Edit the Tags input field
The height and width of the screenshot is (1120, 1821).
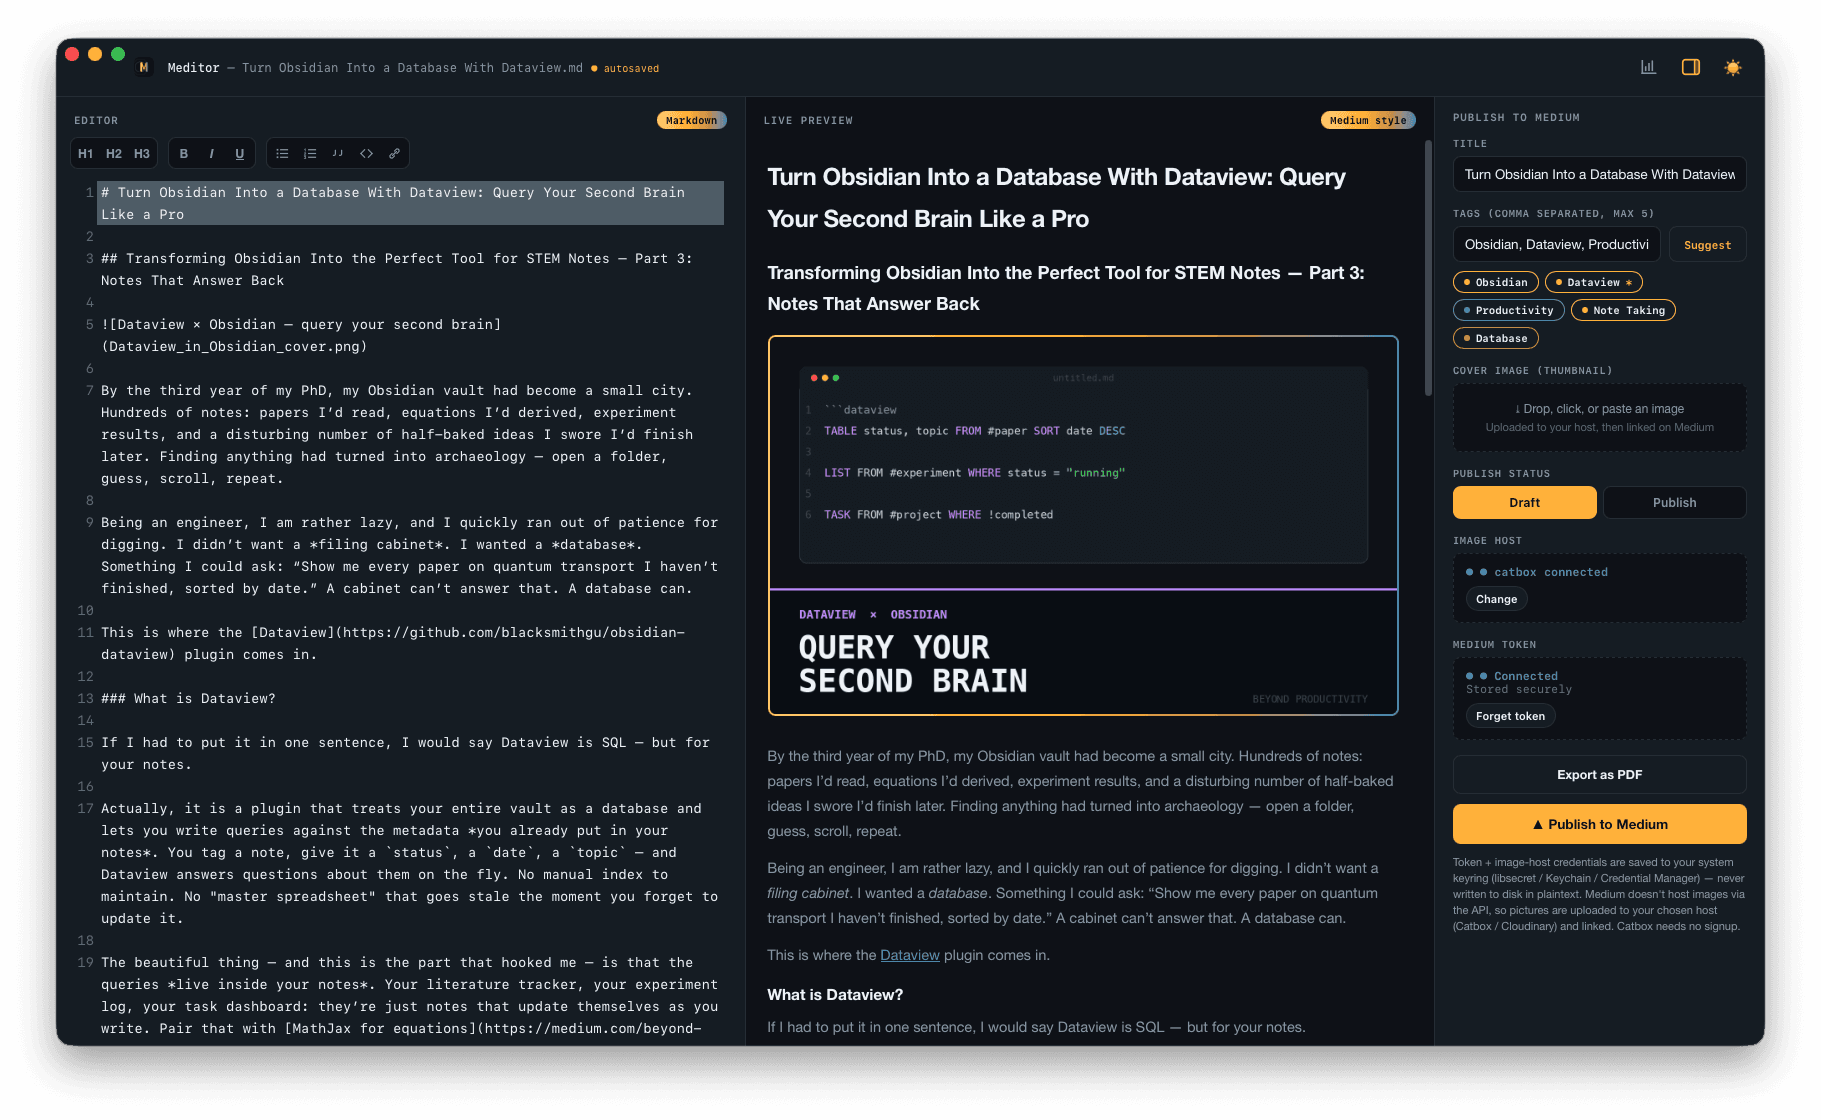(1556, 244)
